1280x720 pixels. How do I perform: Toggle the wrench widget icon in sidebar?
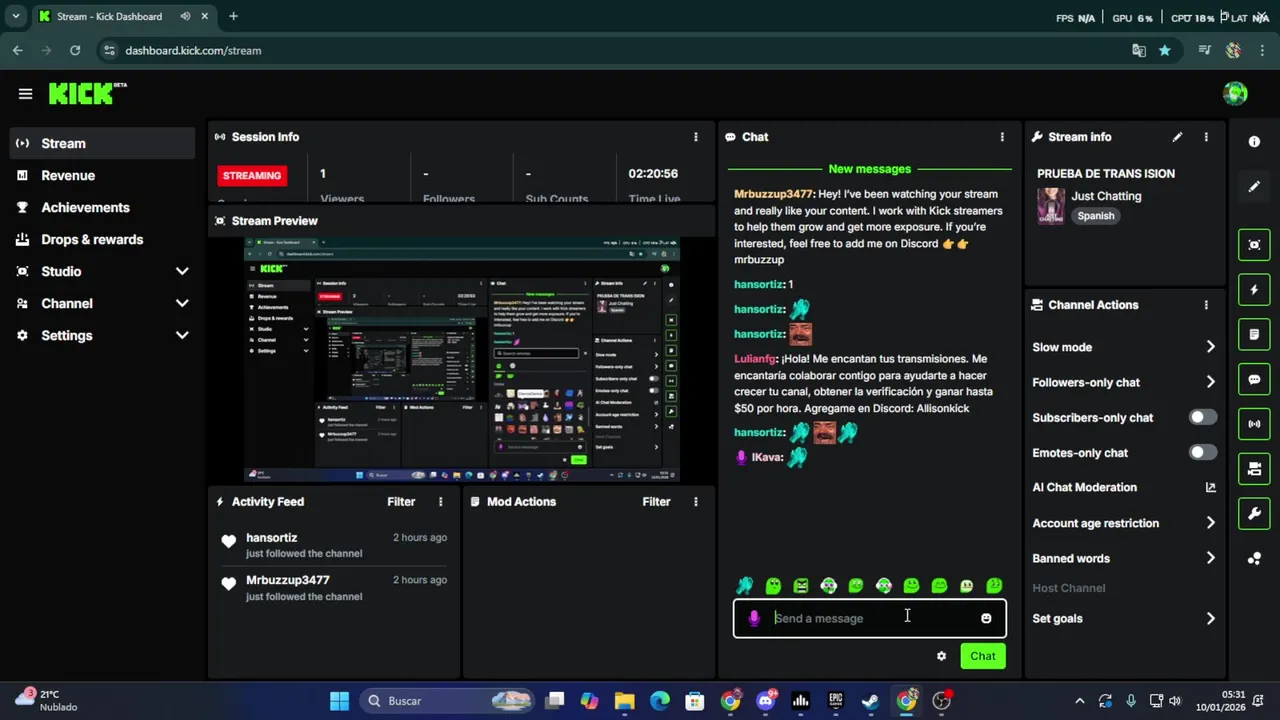[x=1254, y=514]
